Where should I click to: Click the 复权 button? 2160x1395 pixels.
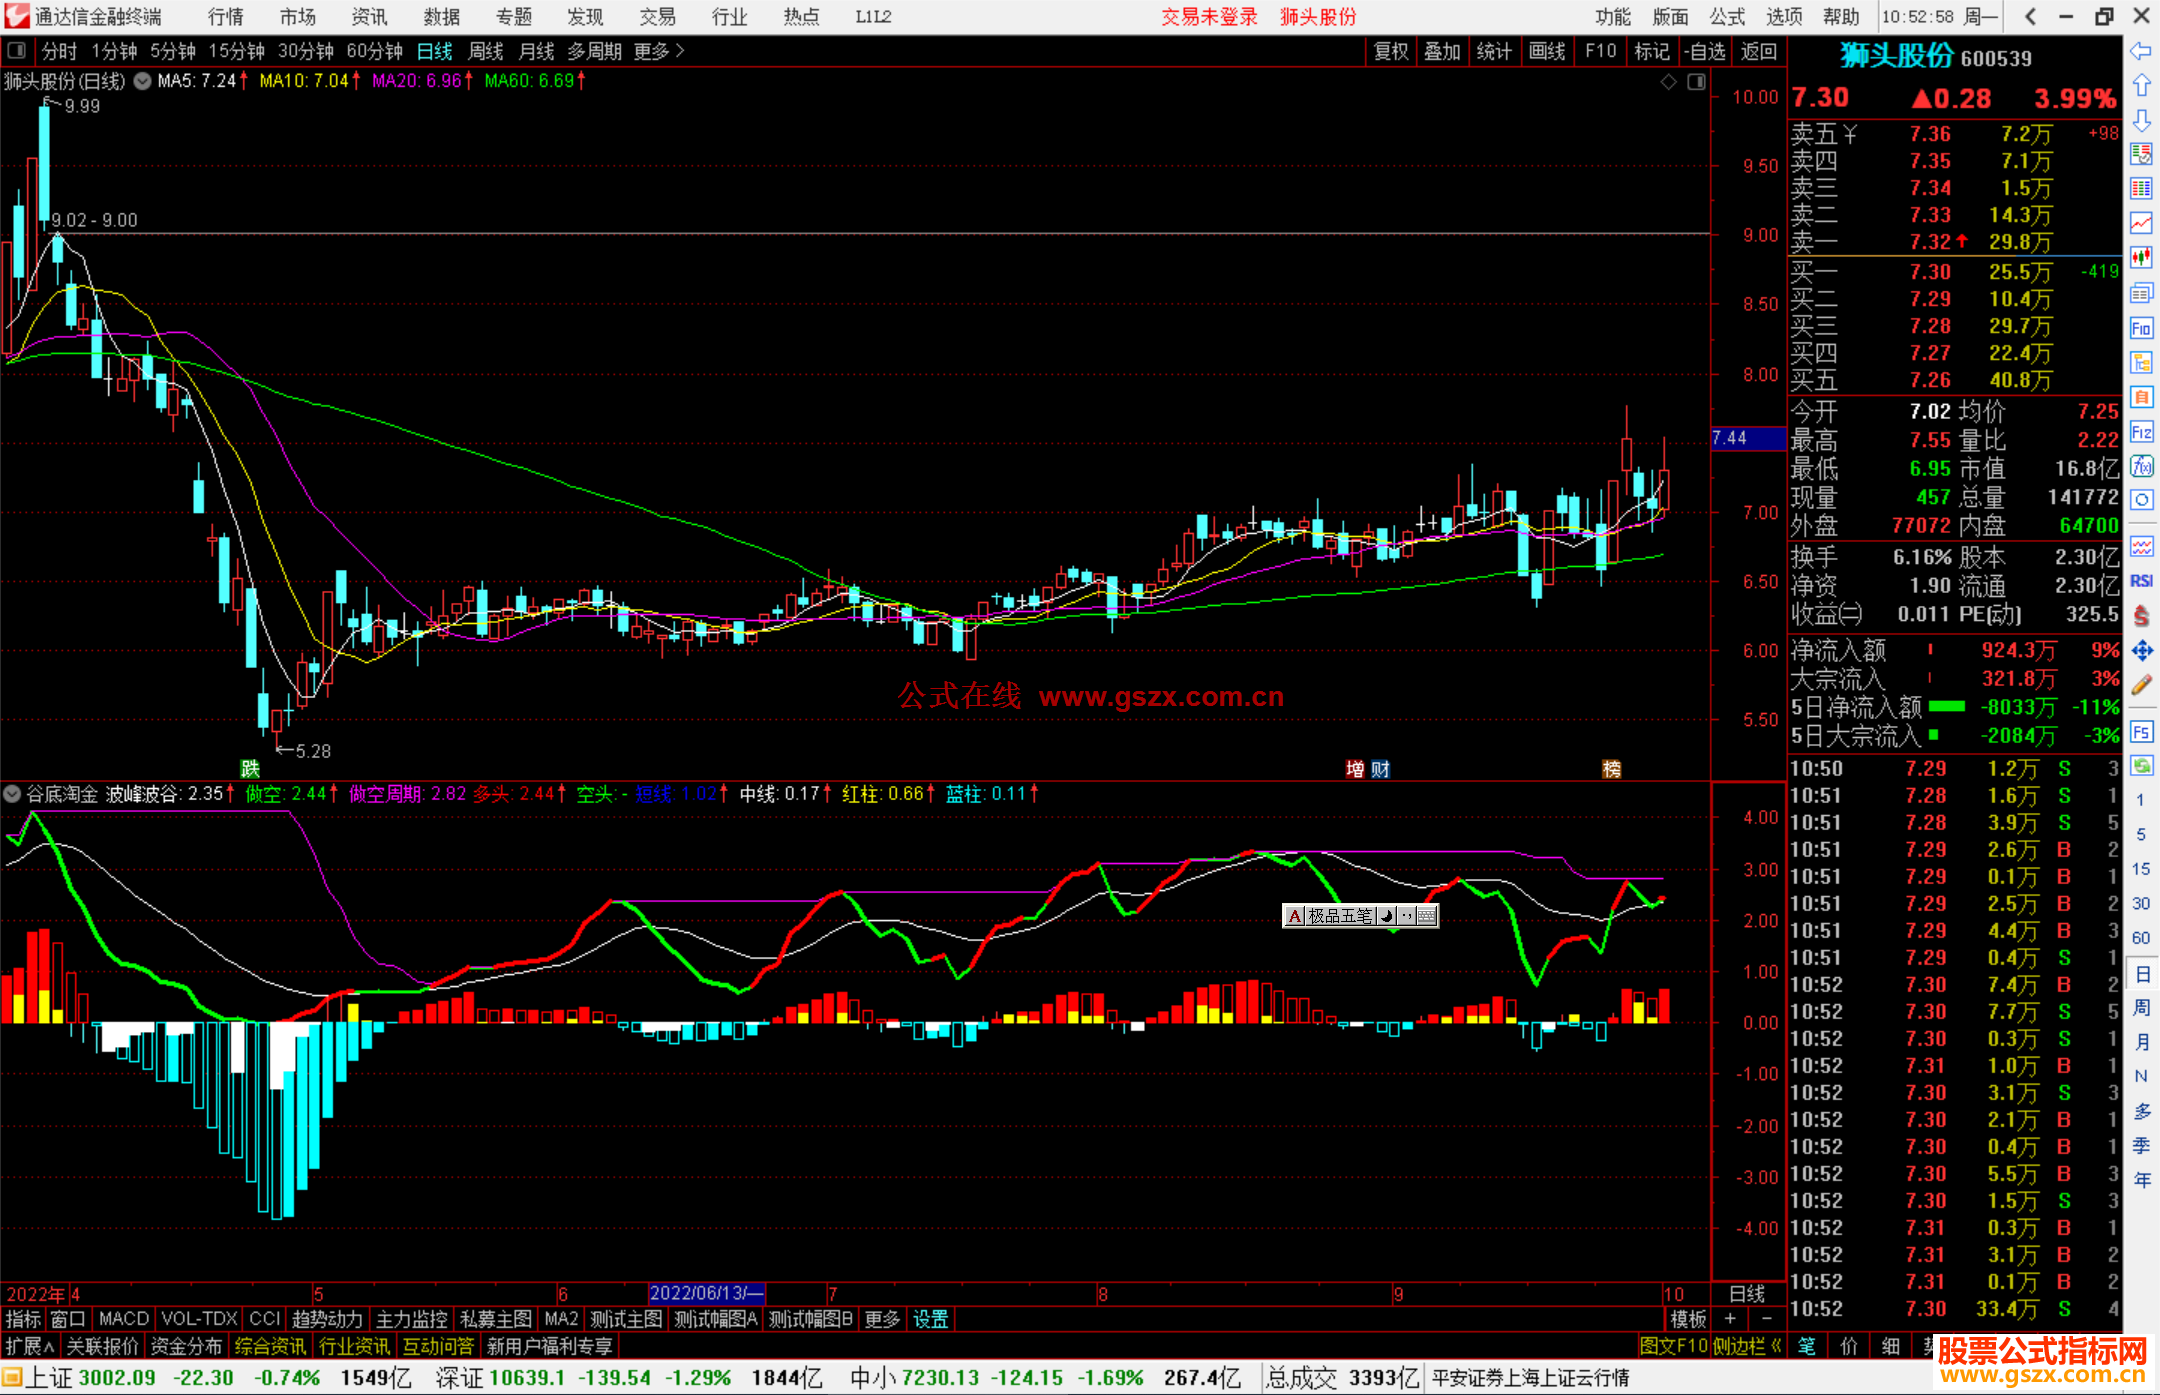point(1391,51)
